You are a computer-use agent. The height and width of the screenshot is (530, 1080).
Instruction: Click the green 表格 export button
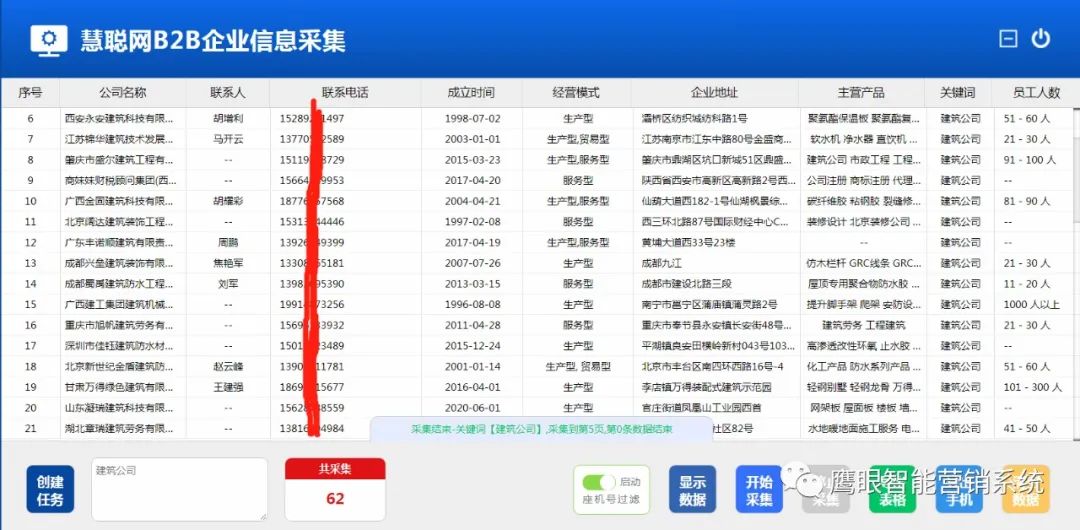(892, 489)
